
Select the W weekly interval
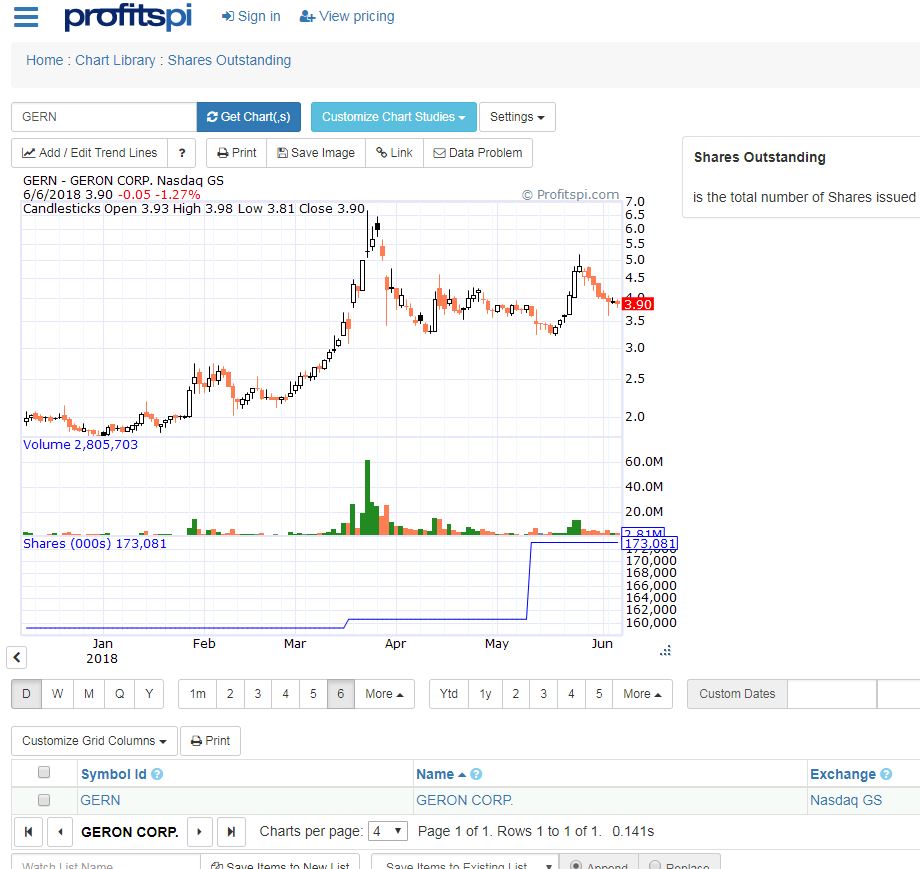(x=58, y=694)
